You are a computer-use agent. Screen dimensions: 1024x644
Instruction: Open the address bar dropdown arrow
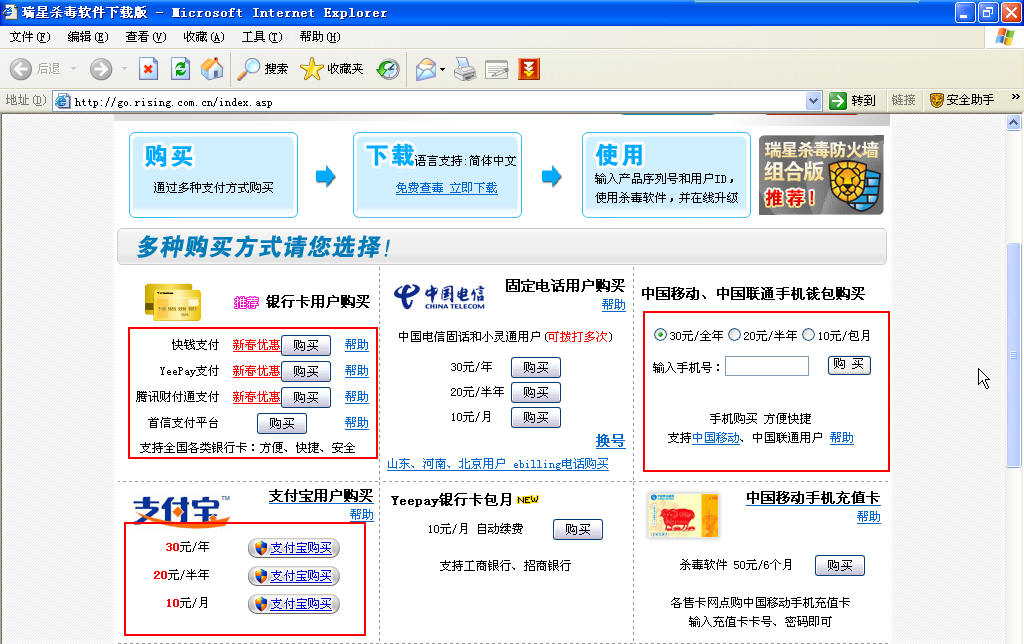(813, 101)
